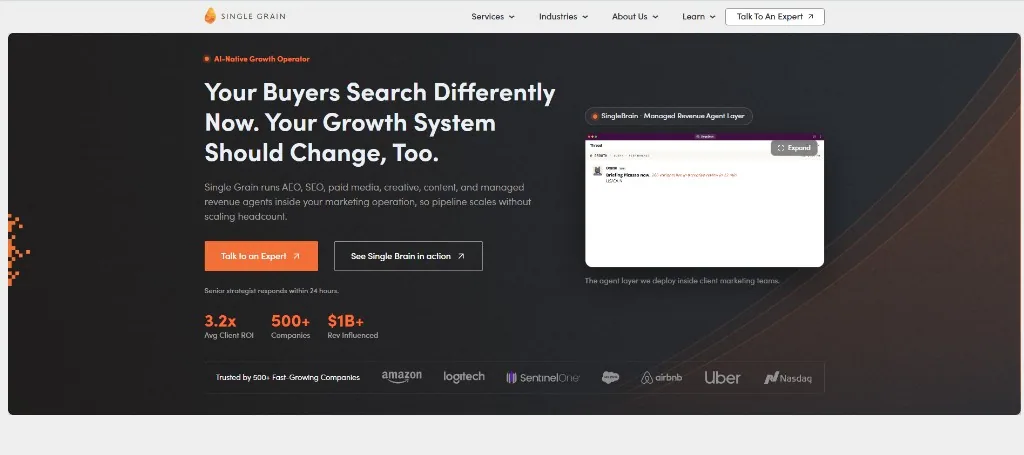Click the SINGLE GRAIN wordmark text
This screenshot has width=1024, height=455.
[253, 16]
